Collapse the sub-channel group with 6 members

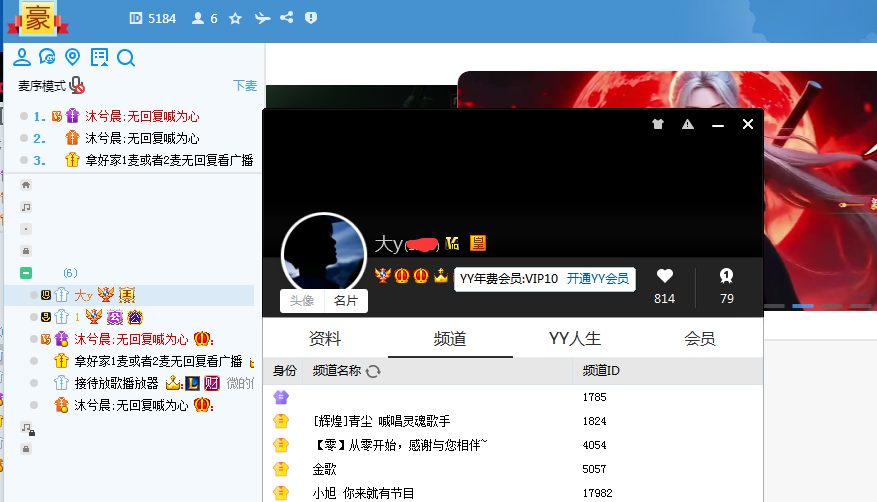[x=26, y=273]
